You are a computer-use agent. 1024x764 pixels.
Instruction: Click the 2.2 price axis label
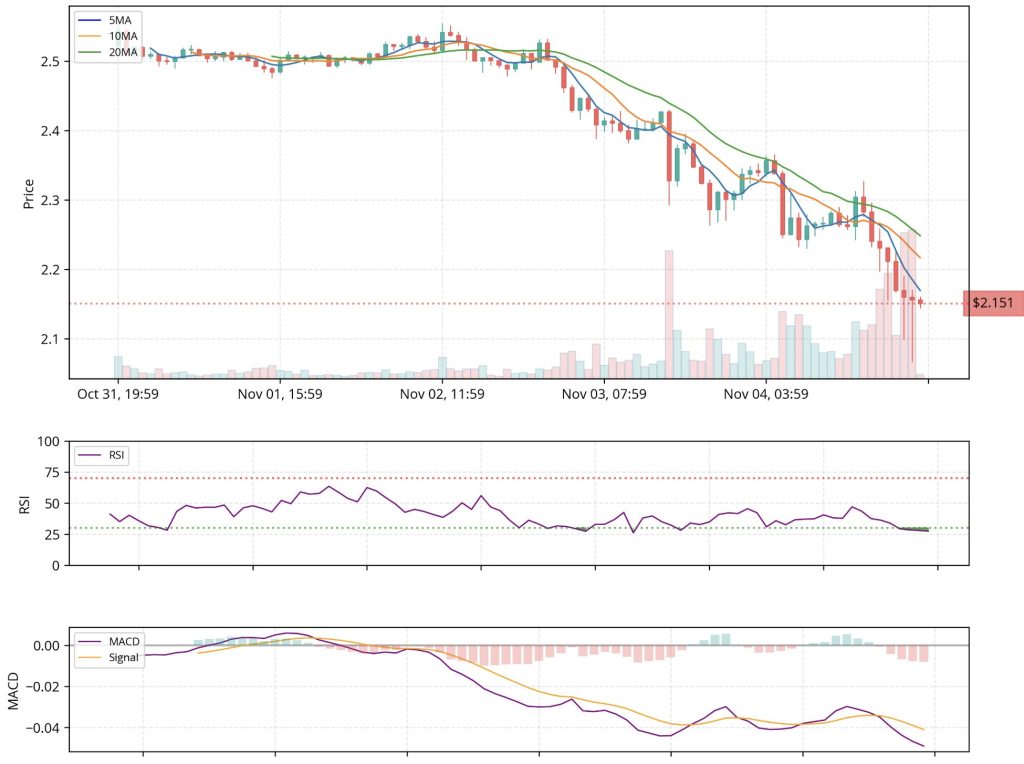point(50,270)
